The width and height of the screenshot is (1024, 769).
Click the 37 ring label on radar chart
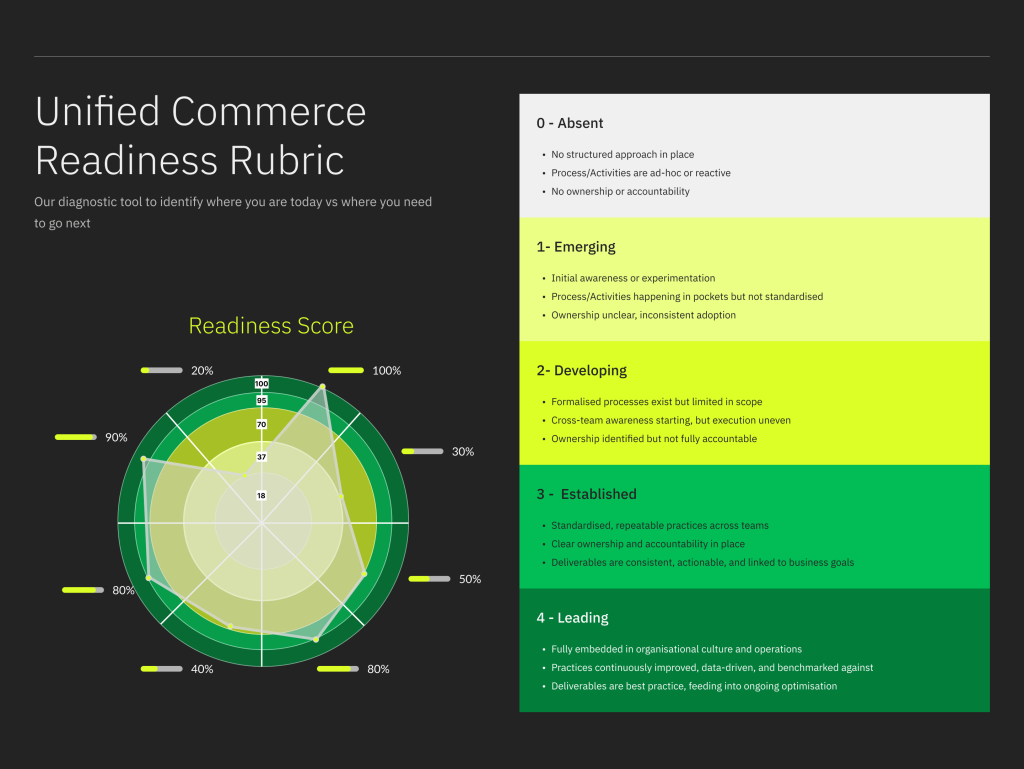coord(262,457)
